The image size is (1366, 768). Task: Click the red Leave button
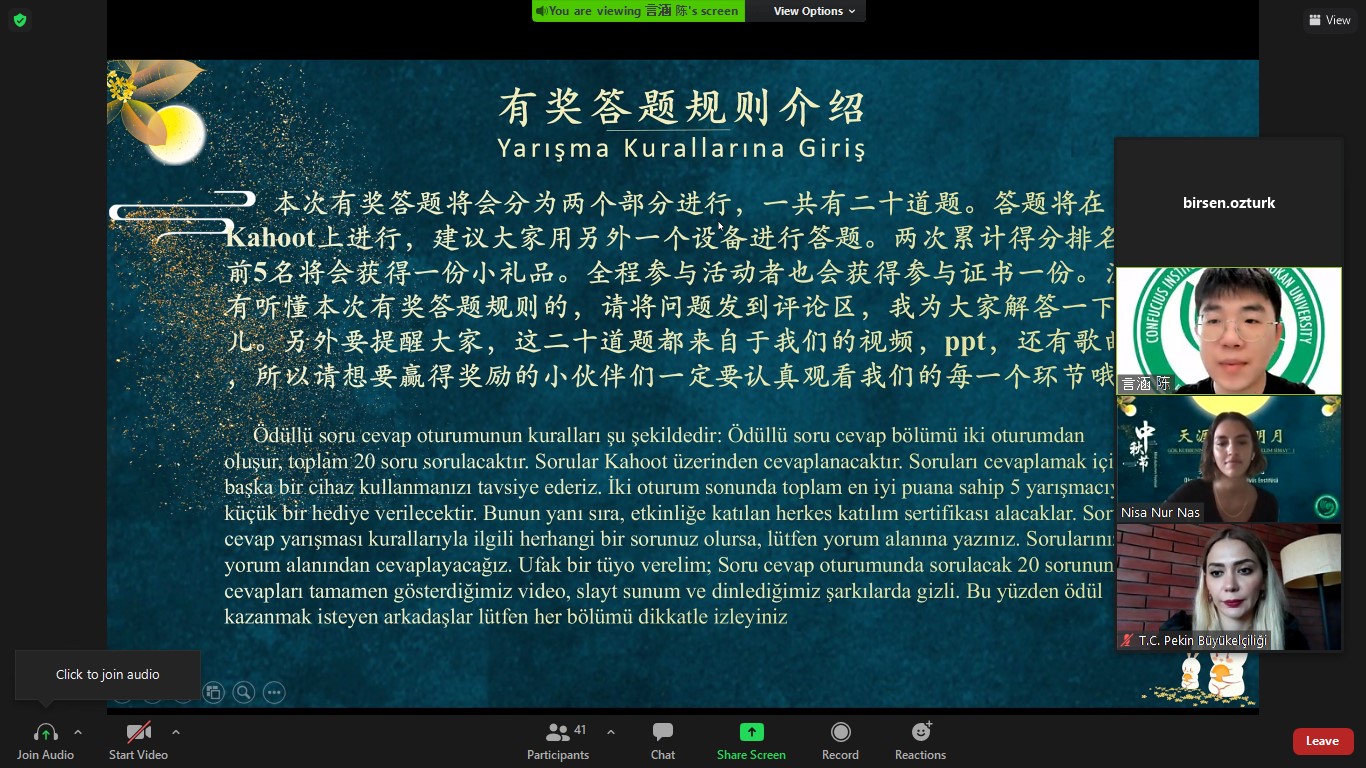tap(1322, 741)
